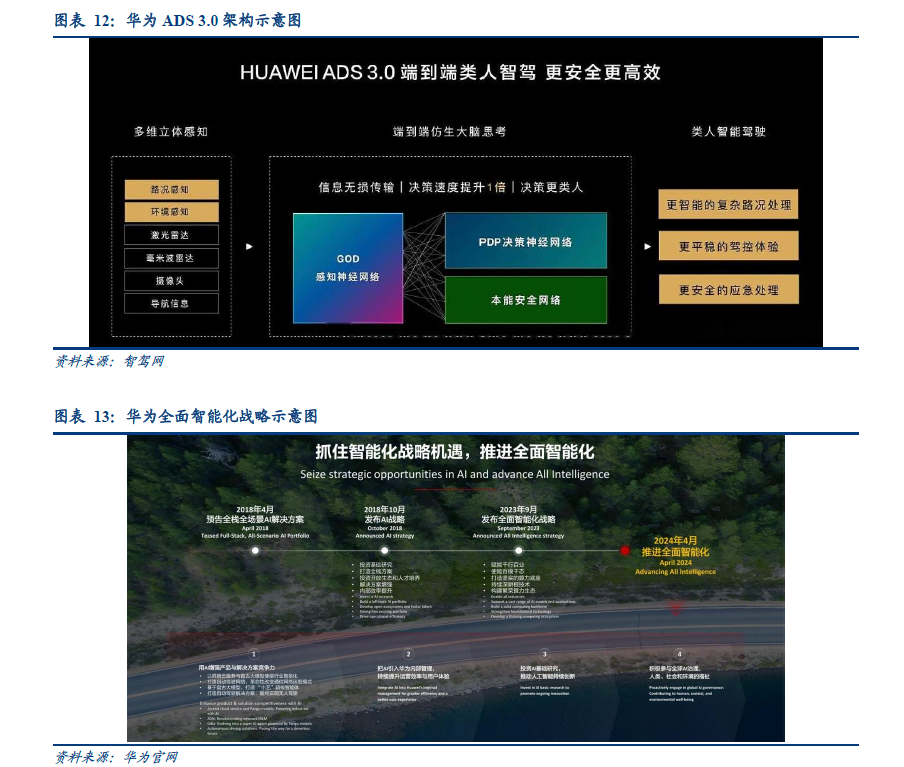
Task: Click the '更安全的应急处理' gold box
Action: [x=729, y=289]
